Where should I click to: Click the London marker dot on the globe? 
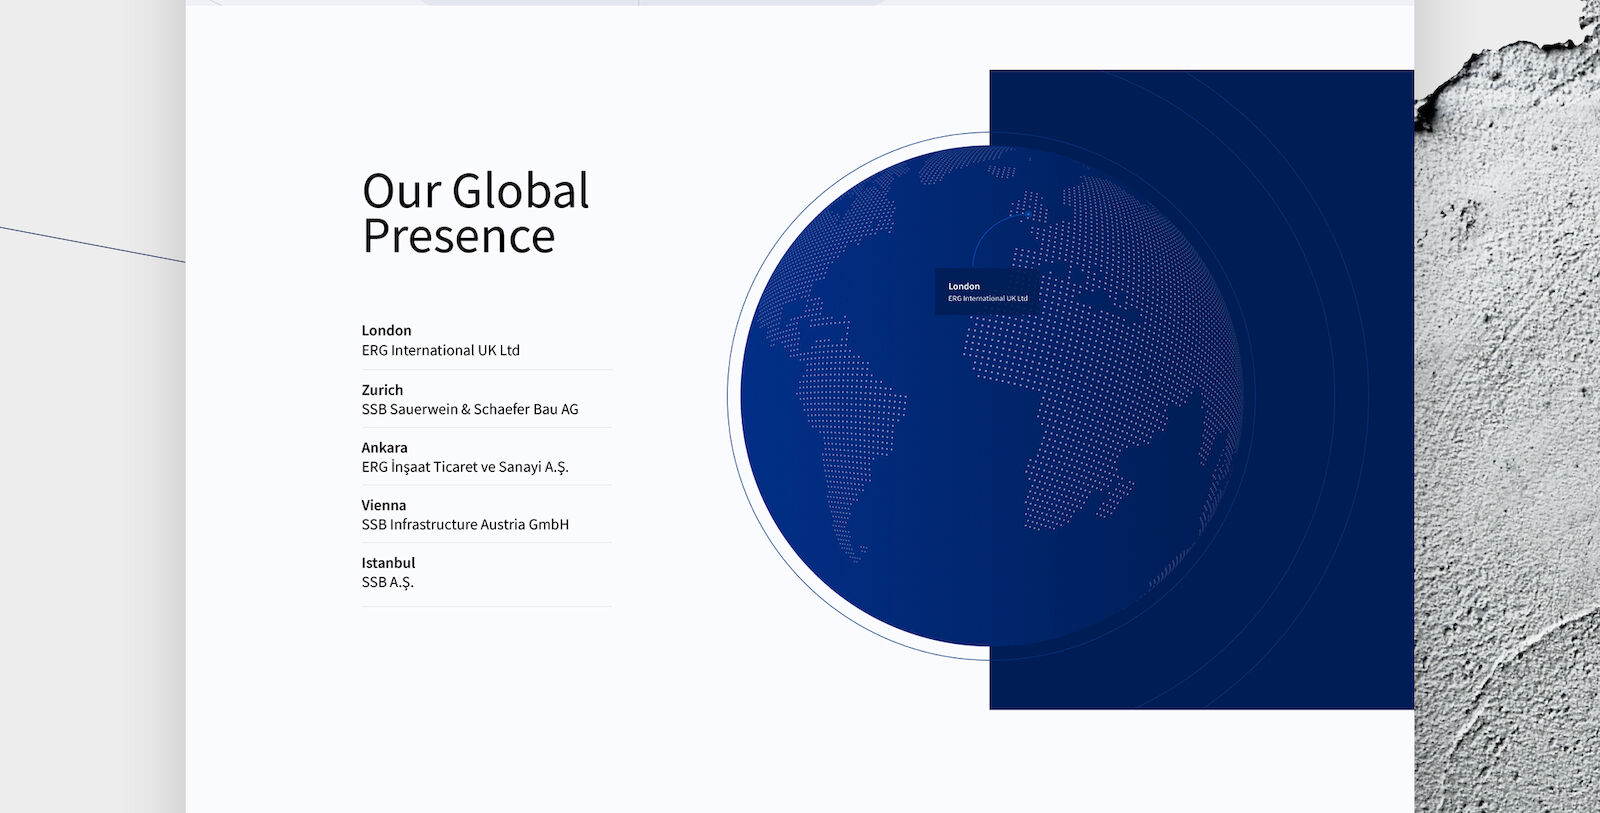tap(1028, 214)
